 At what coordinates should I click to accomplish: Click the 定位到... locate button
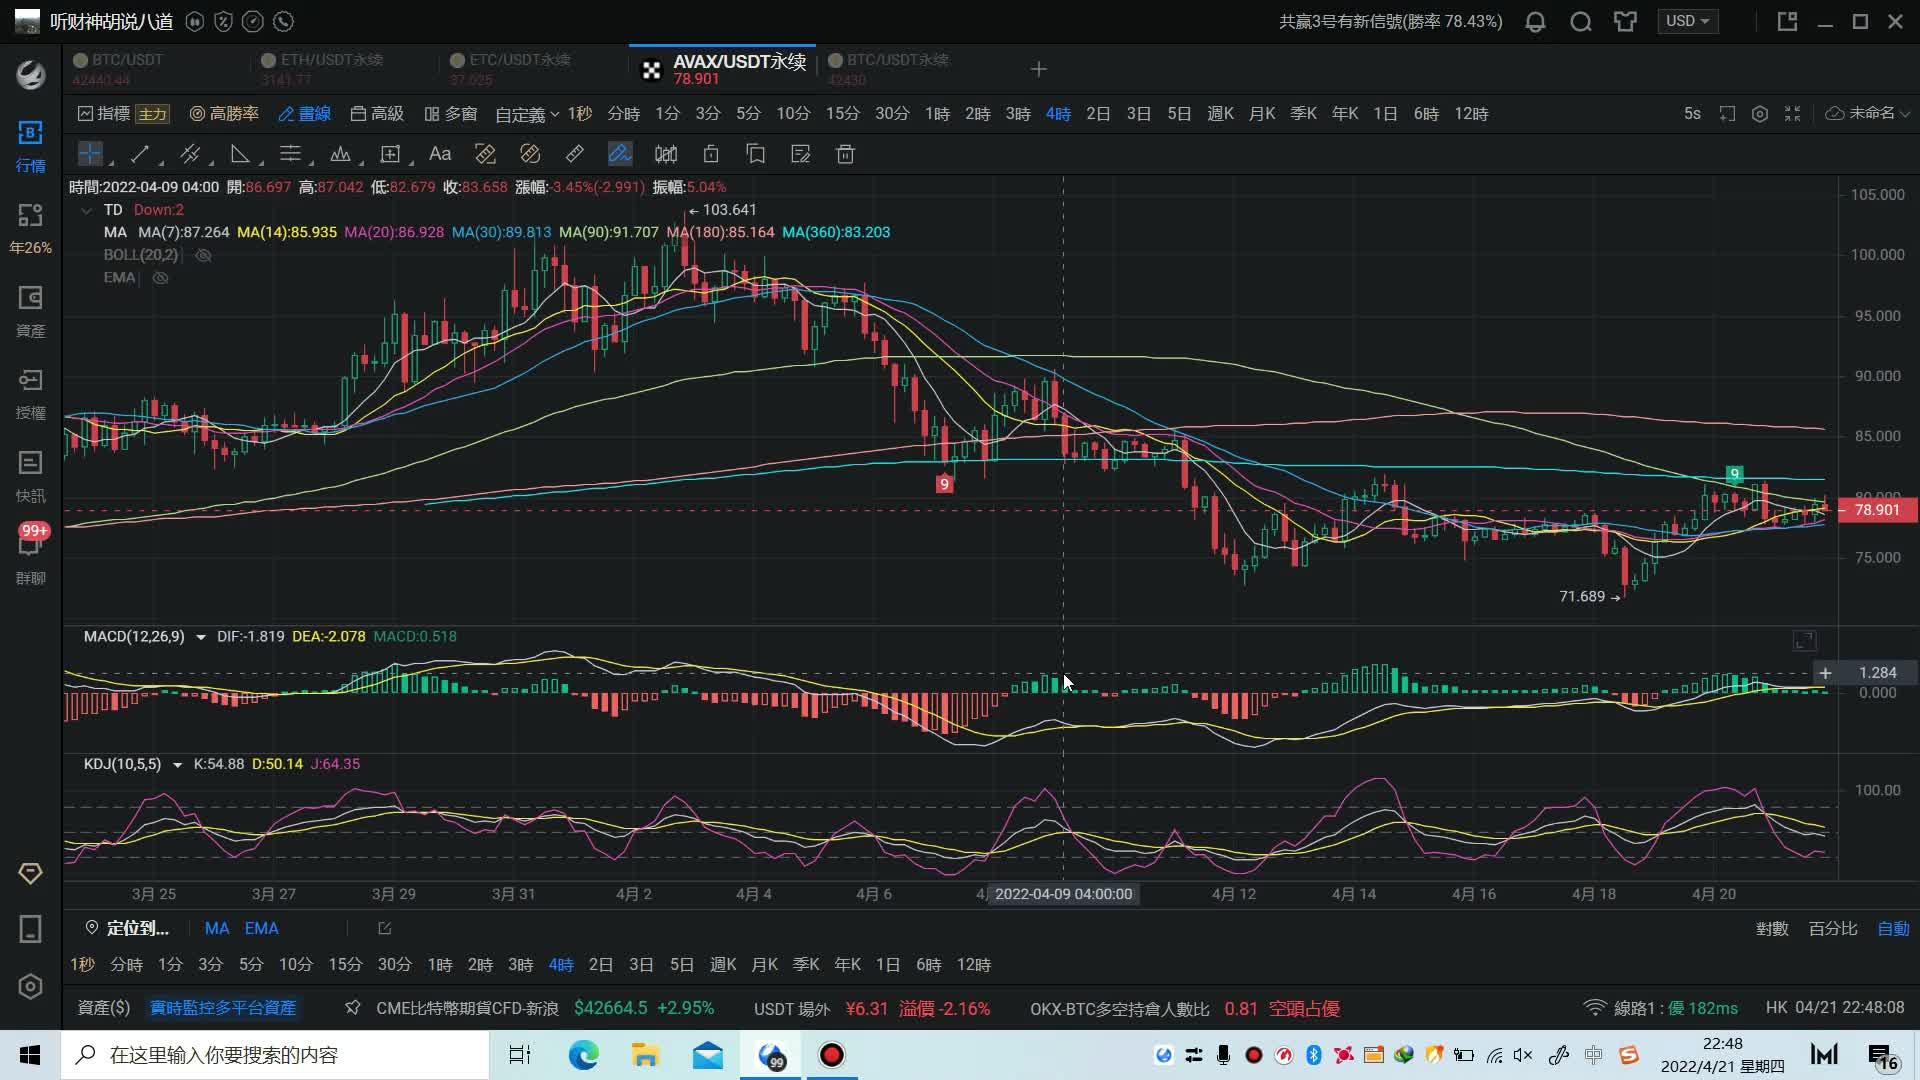(x=127, y=929)
